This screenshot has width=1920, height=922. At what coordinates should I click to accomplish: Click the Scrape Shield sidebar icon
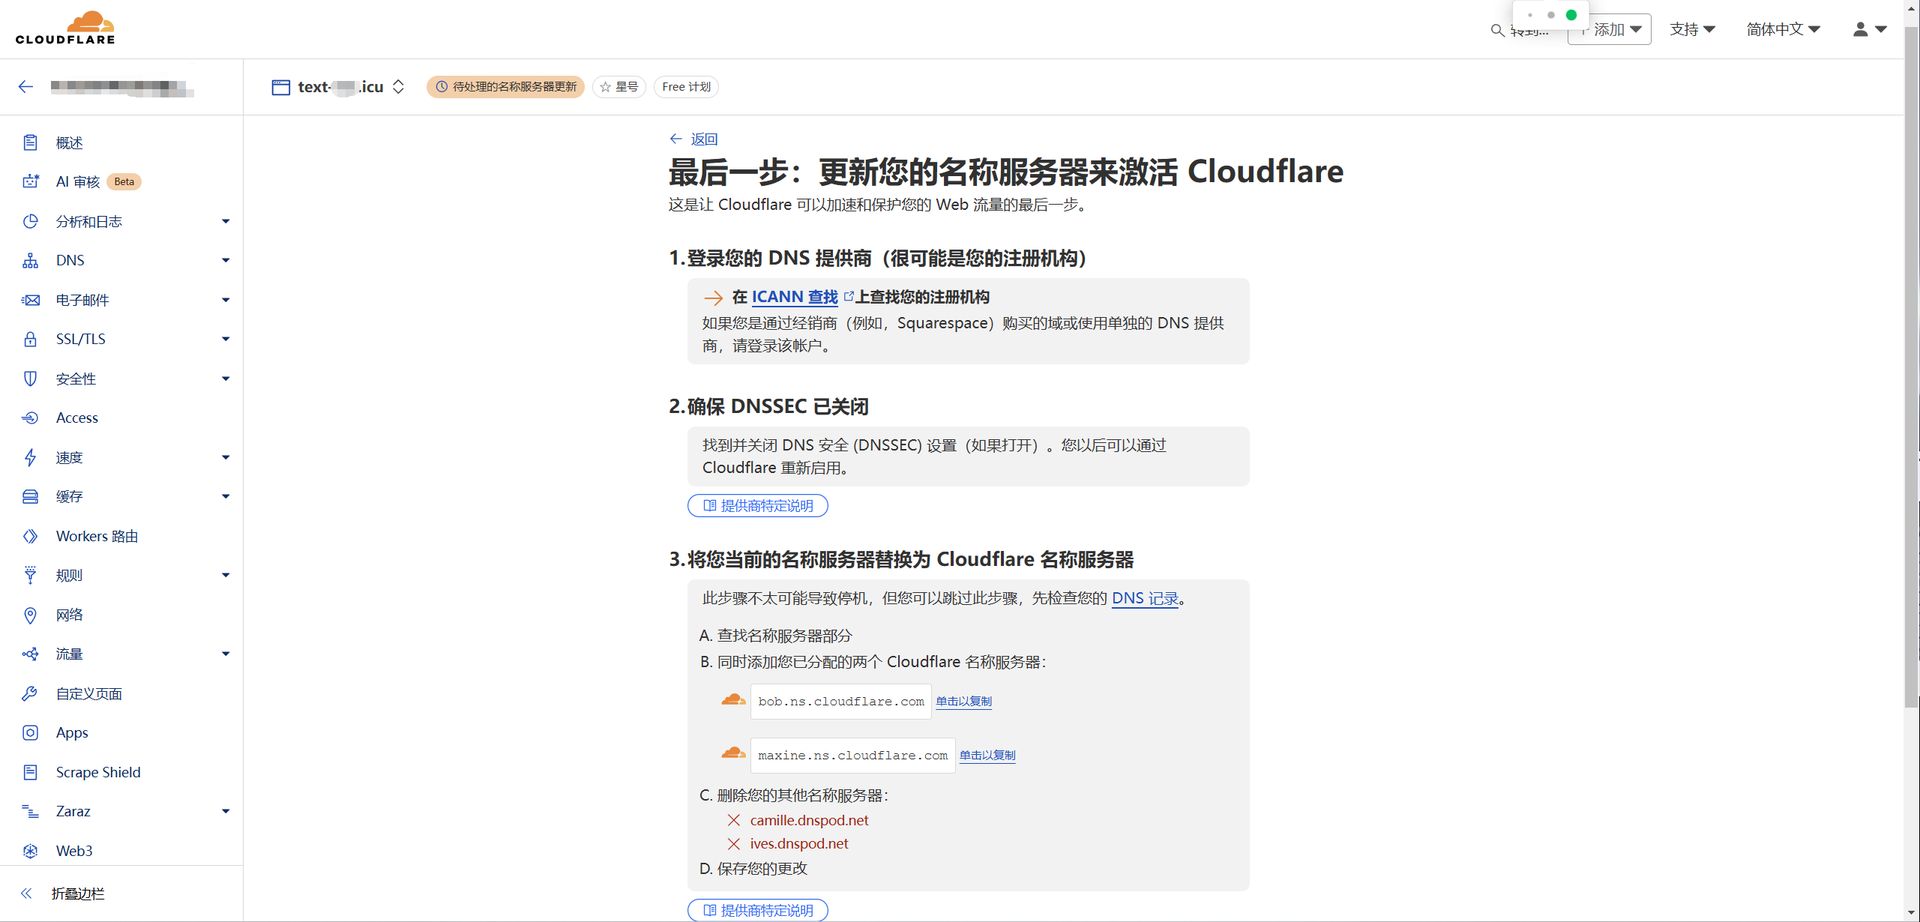(x=30, y=772)
